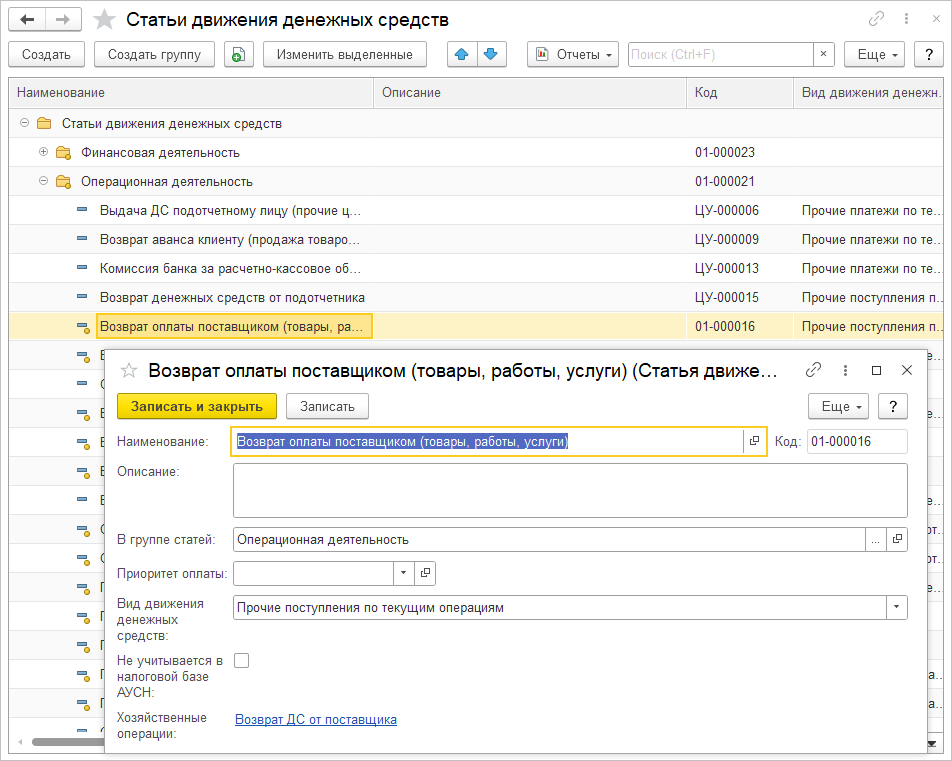This screenshot has height=761, width=952.
Task: Open the Приоритет оплаты dropdown
Action: pyautogui.click(x=403, y=573)
